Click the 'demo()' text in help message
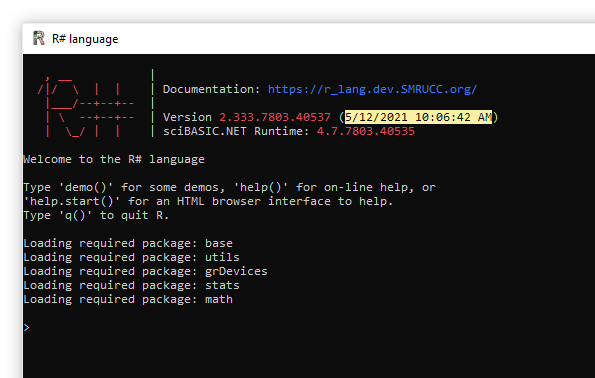 coord(86,187)
